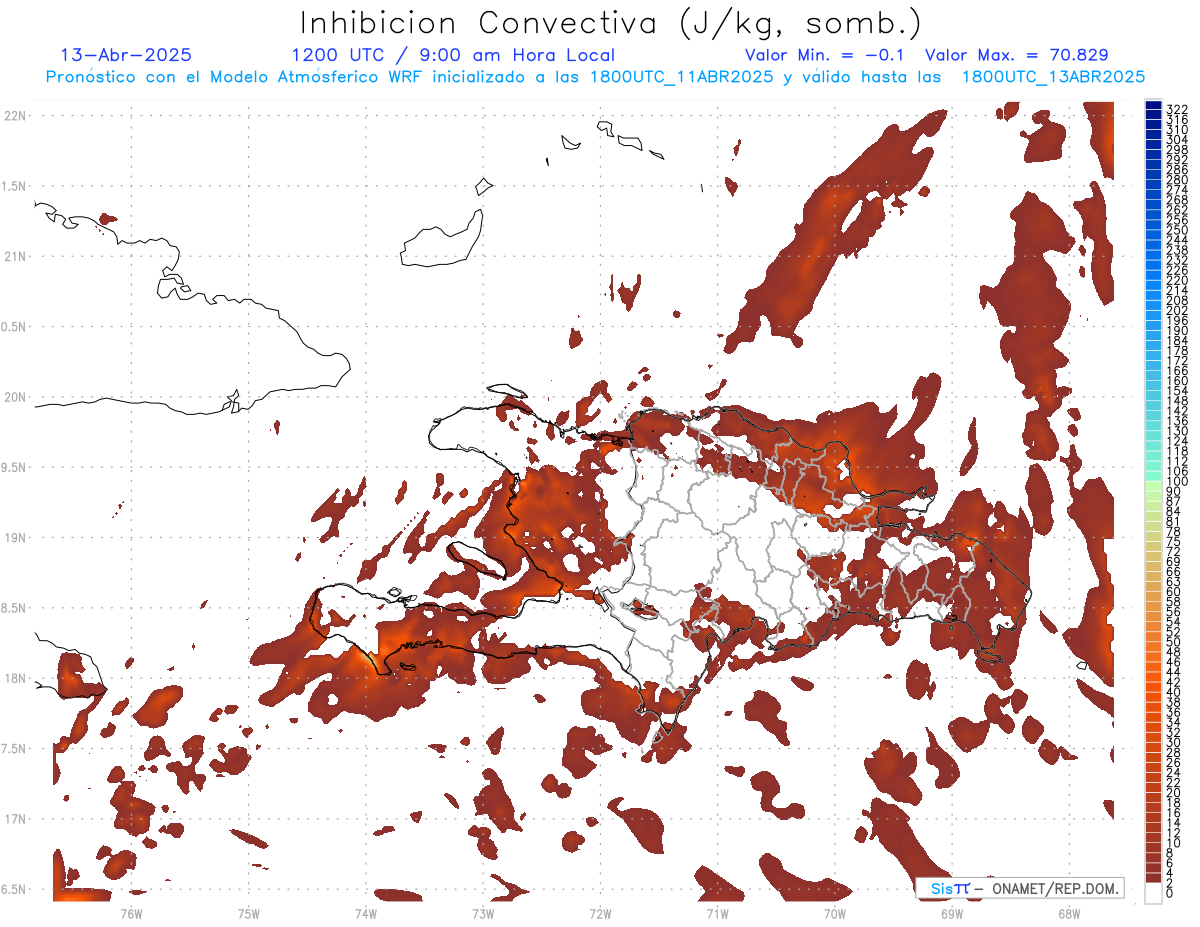1200x927 pixels.
Task: Click the '202' color scale label
Action: click(1177, 310)
